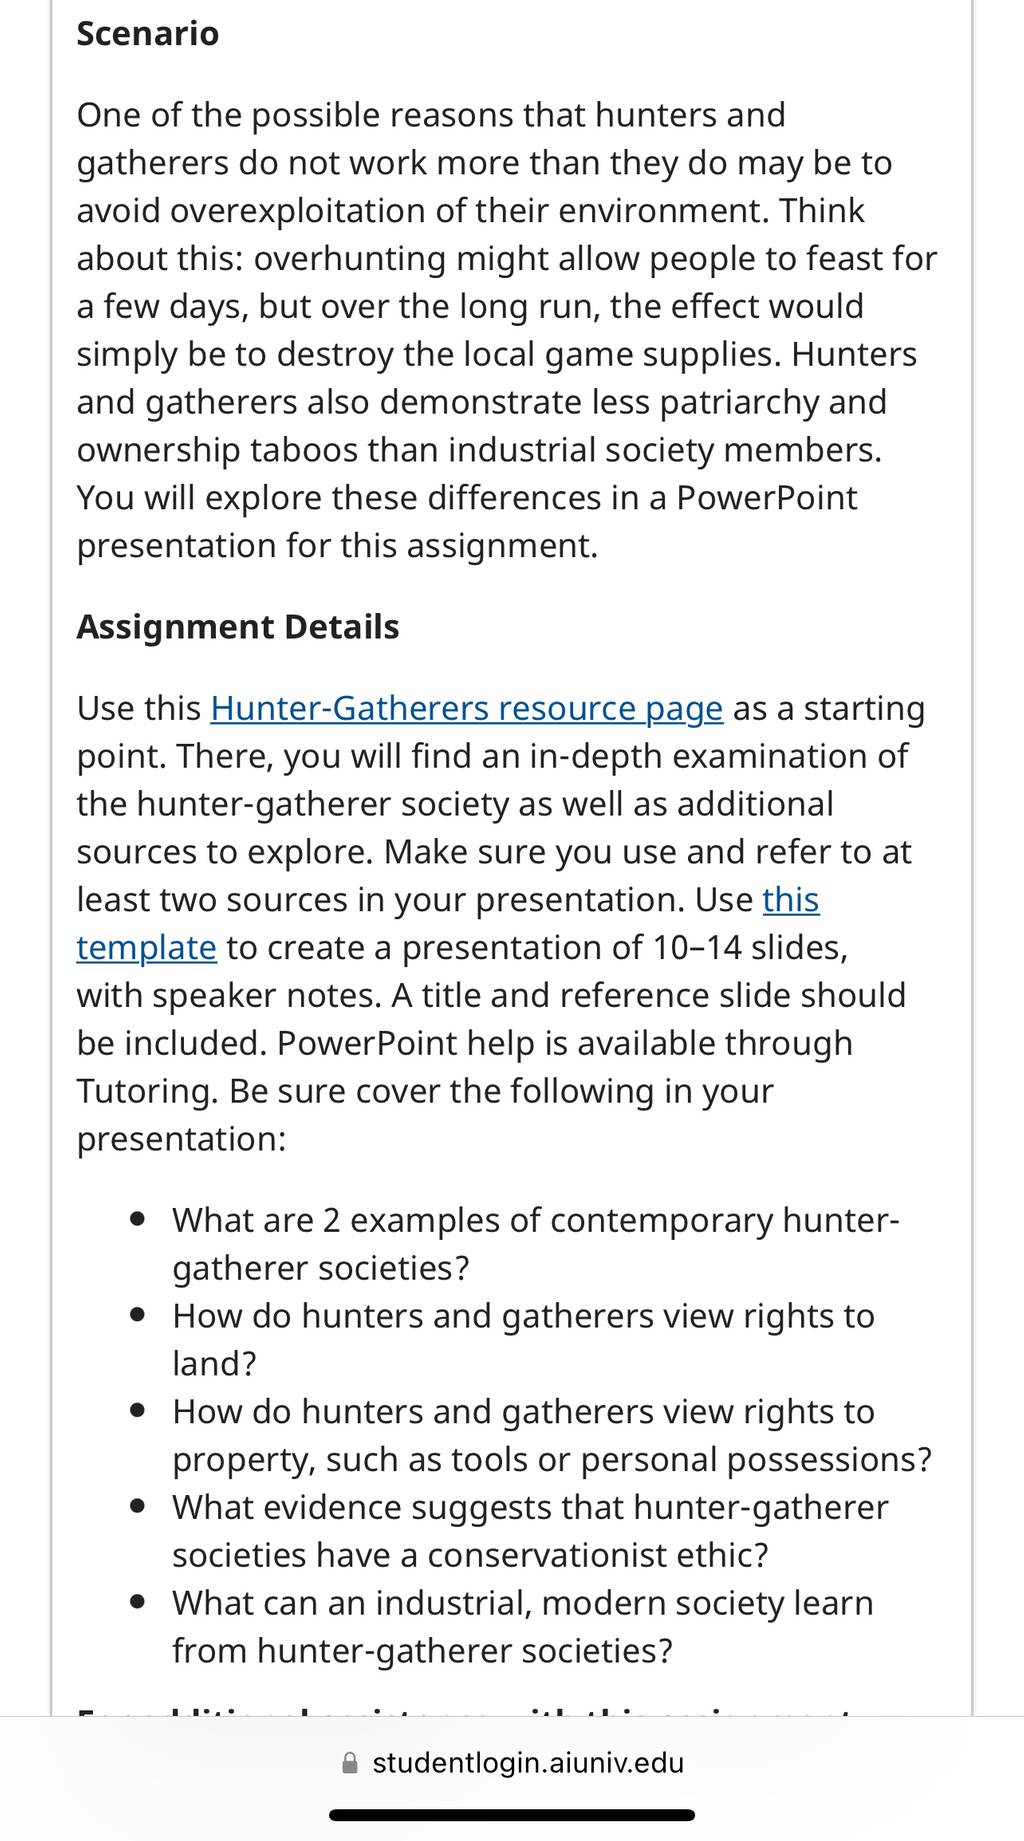1024x1841 pixels.
Task: Open the Hunter-Gatherers resource page link
Action: coord(466,708)
